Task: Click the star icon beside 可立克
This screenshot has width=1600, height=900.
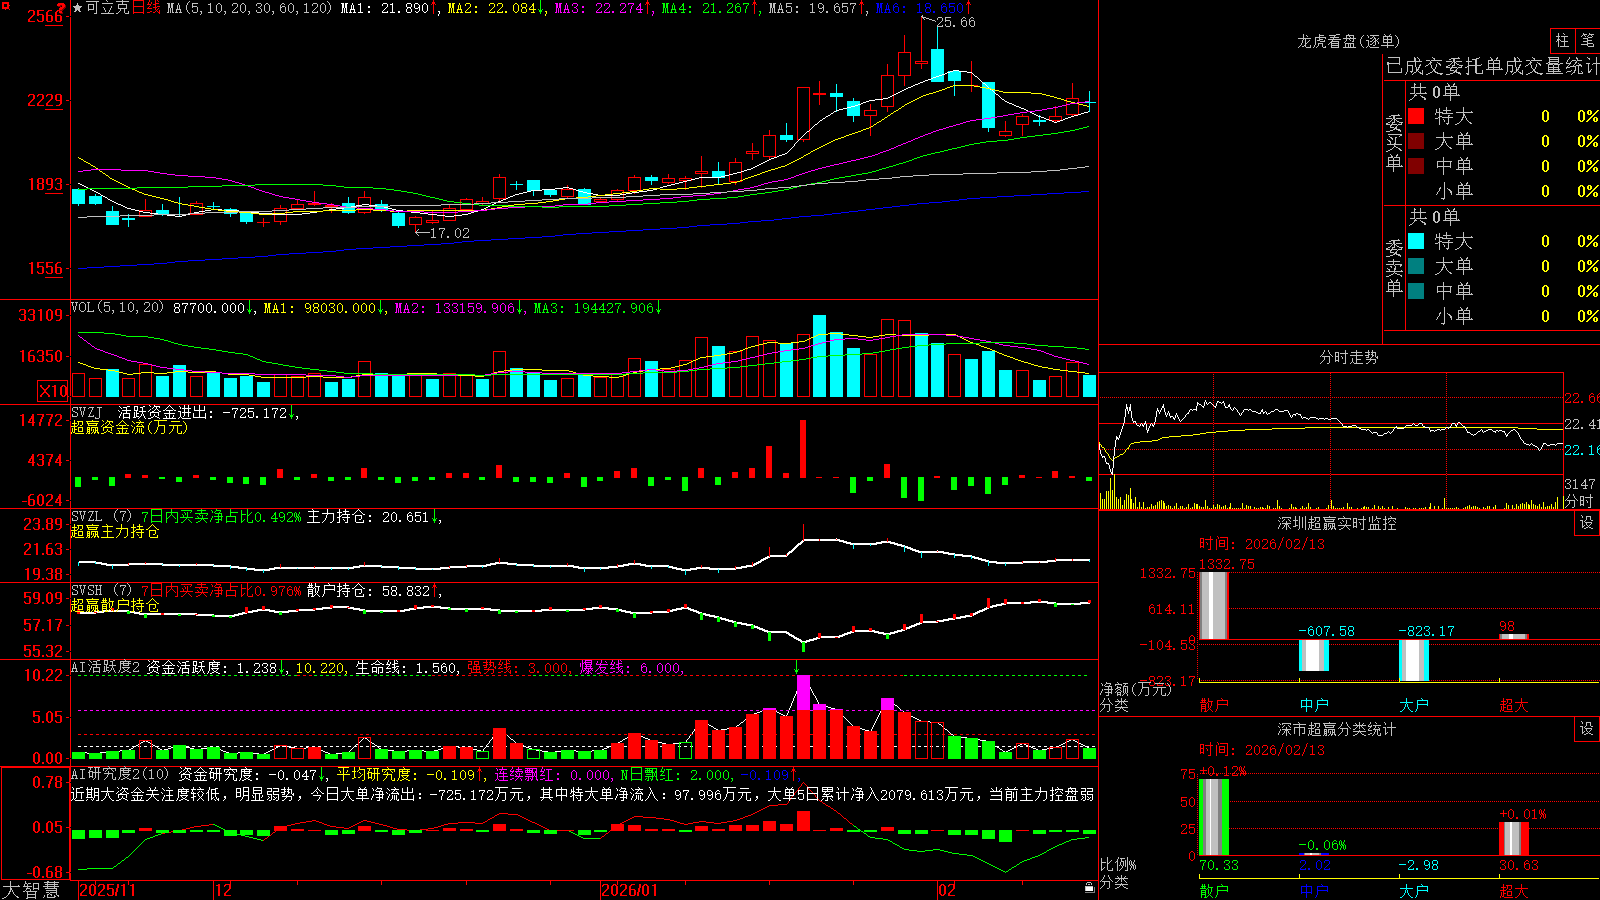Action: point(78,8)
